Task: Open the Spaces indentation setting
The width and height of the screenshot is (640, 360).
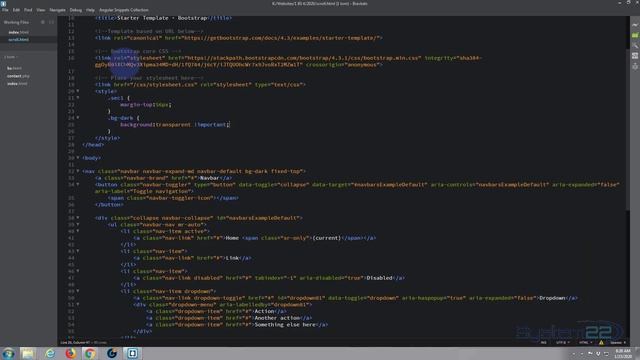Action: point(618,343)
